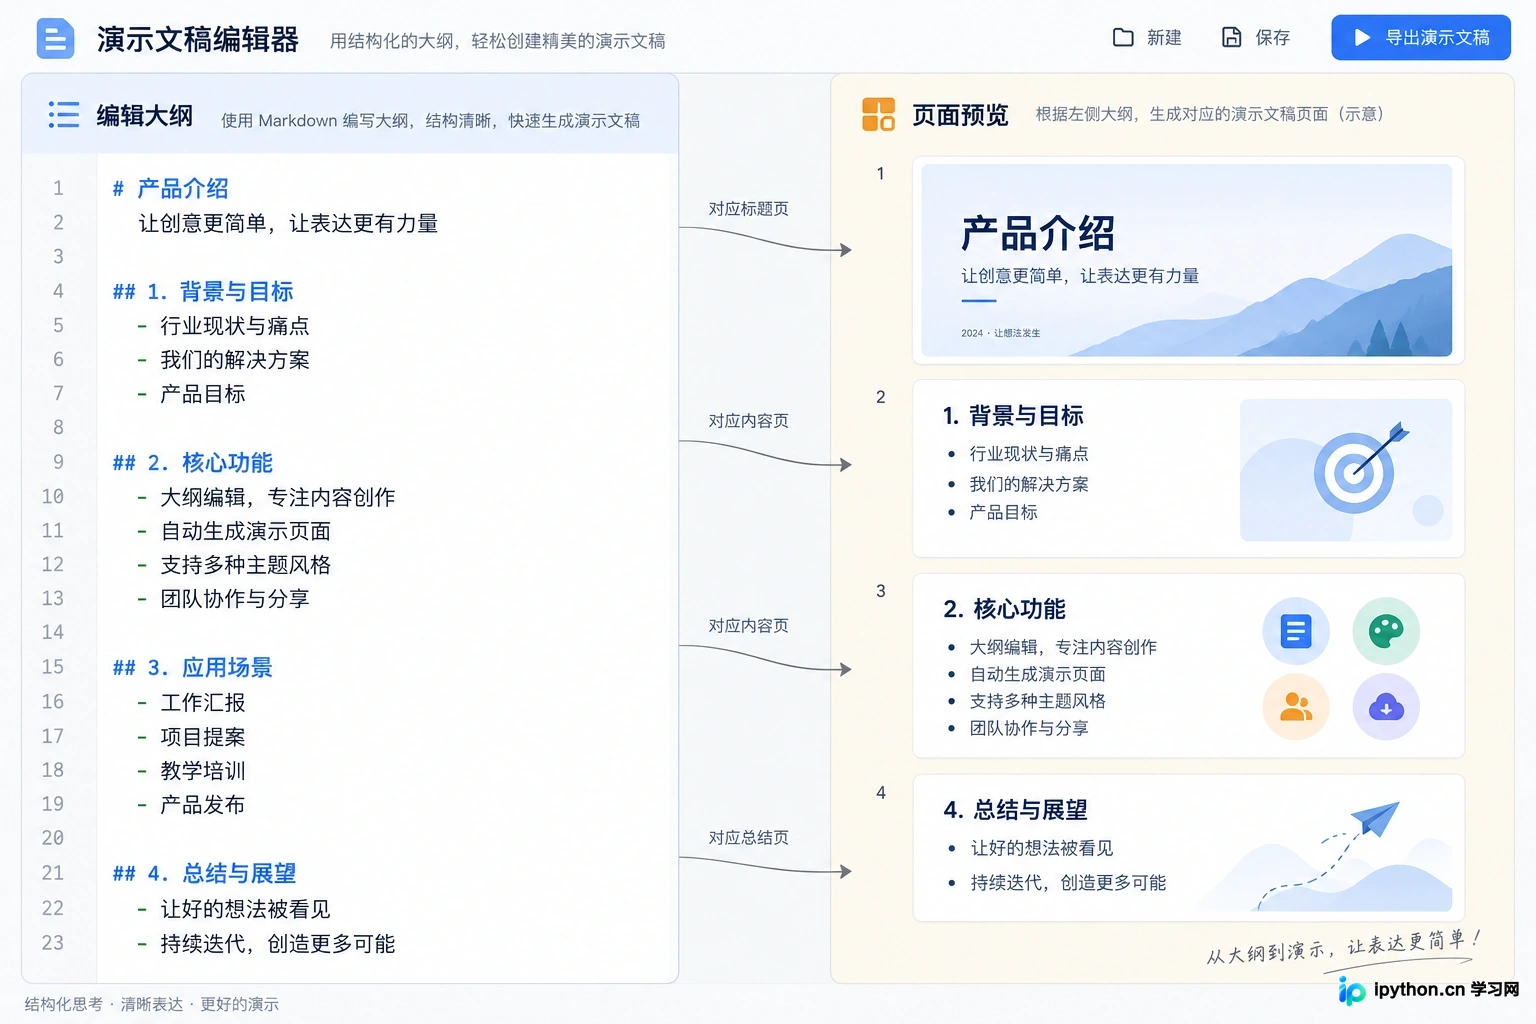1536x1024 pixels.
Task: Click the 对应标题页 mapping label
Action: (748, 209)
